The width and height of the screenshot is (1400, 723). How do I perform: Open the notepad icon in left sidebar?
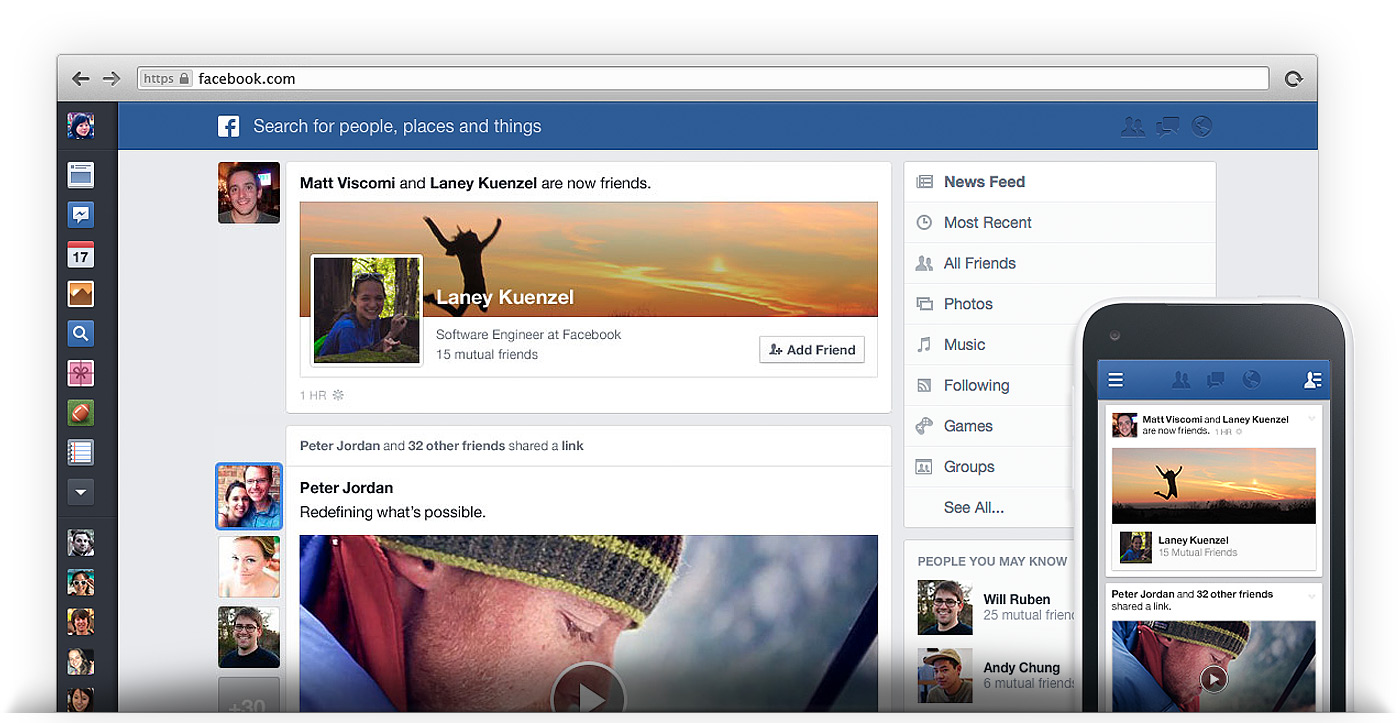click(x=81, y=452)
